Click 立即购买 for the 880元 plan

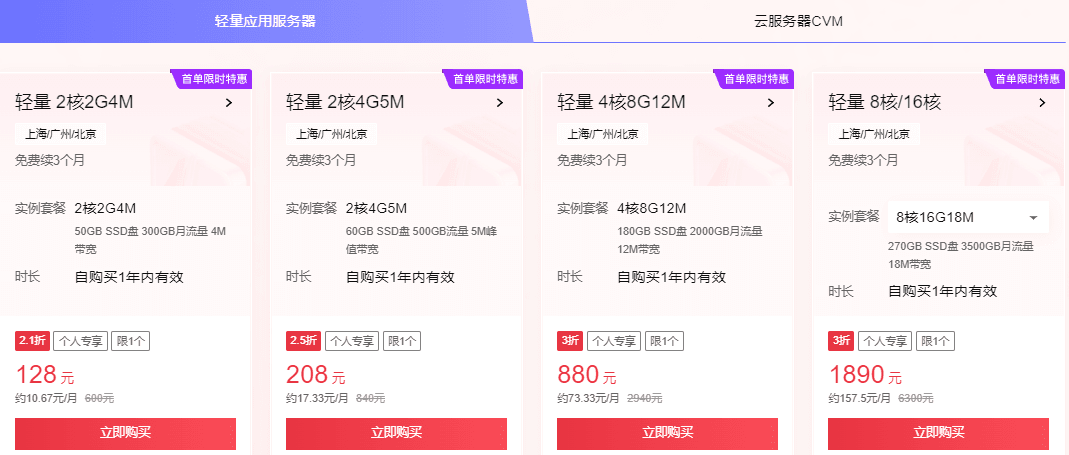[667, 433]
